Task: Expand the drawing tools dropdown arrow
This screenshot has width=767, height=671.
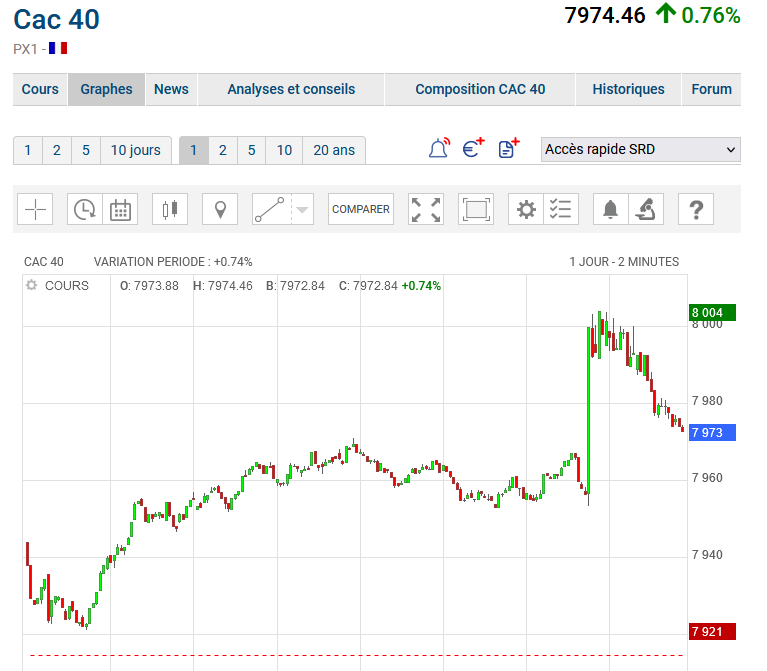Action: 303,209
